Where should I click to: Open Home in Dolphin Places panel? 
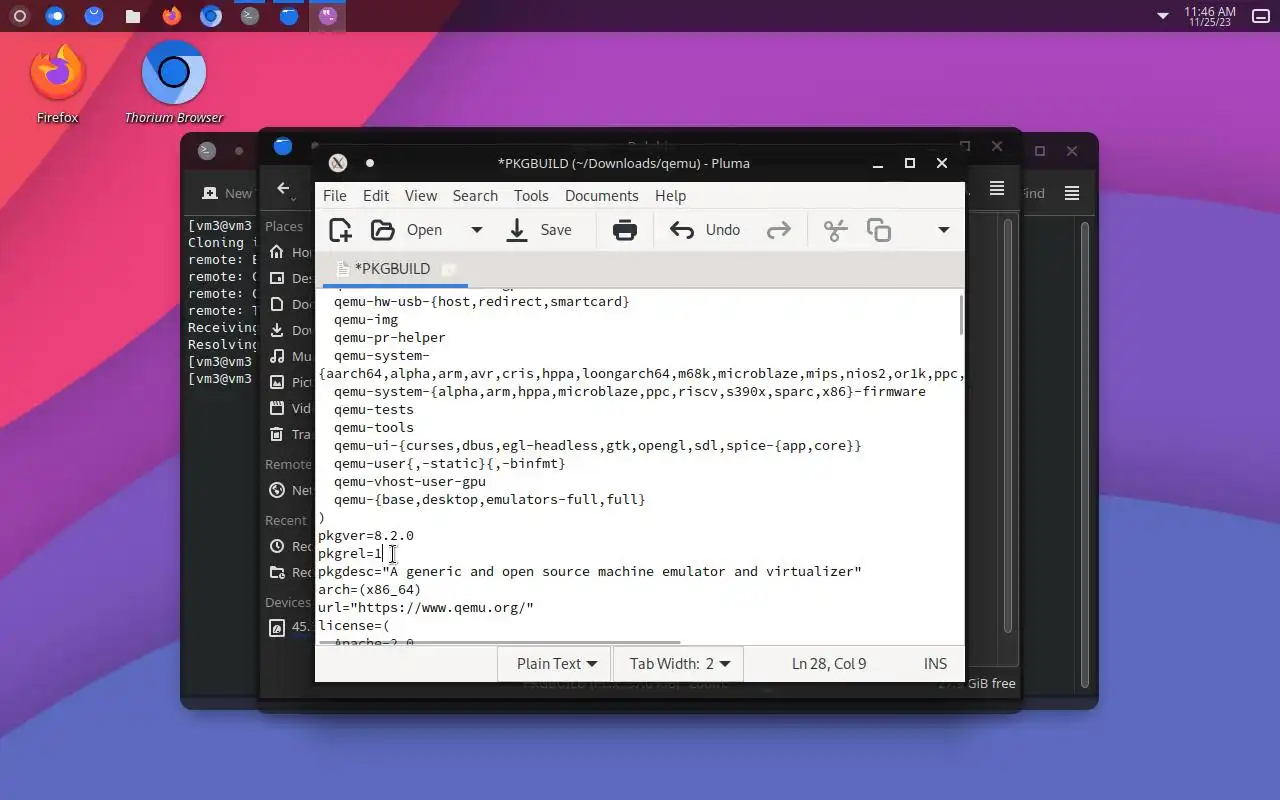coord(289,252)
